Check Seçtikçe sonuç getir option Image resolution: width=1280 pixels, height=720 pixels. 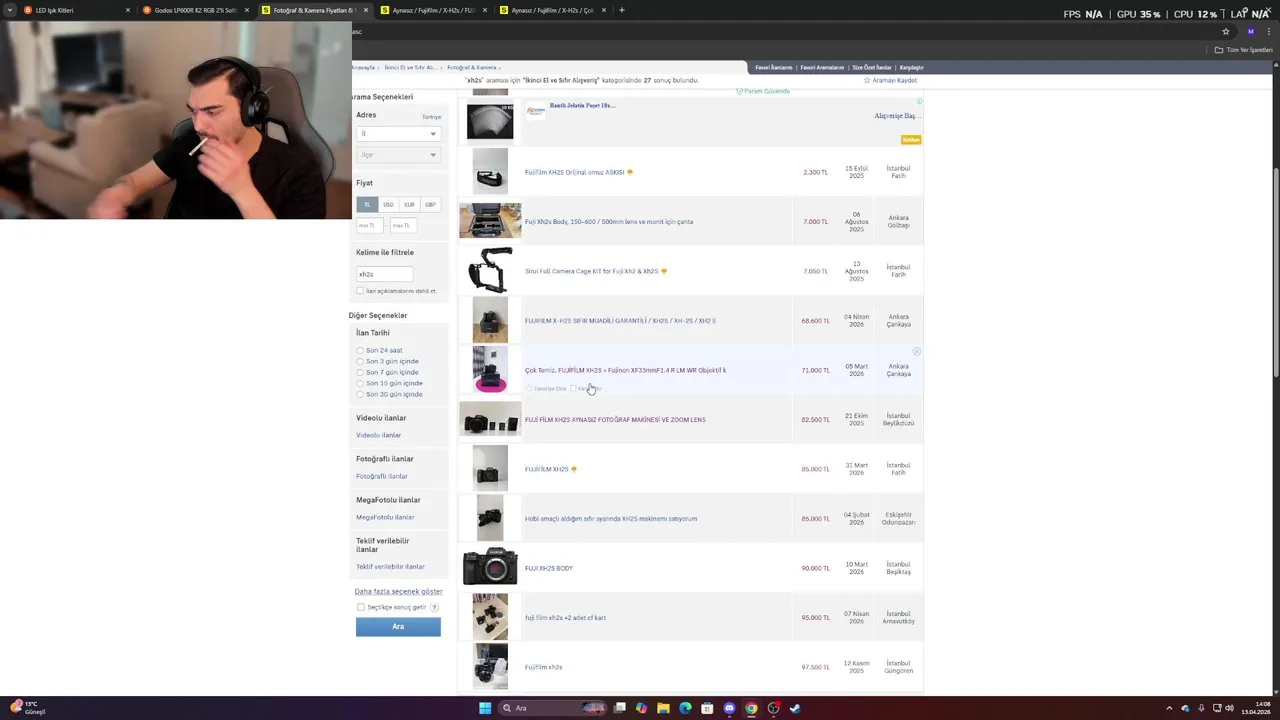coord(361,607)
